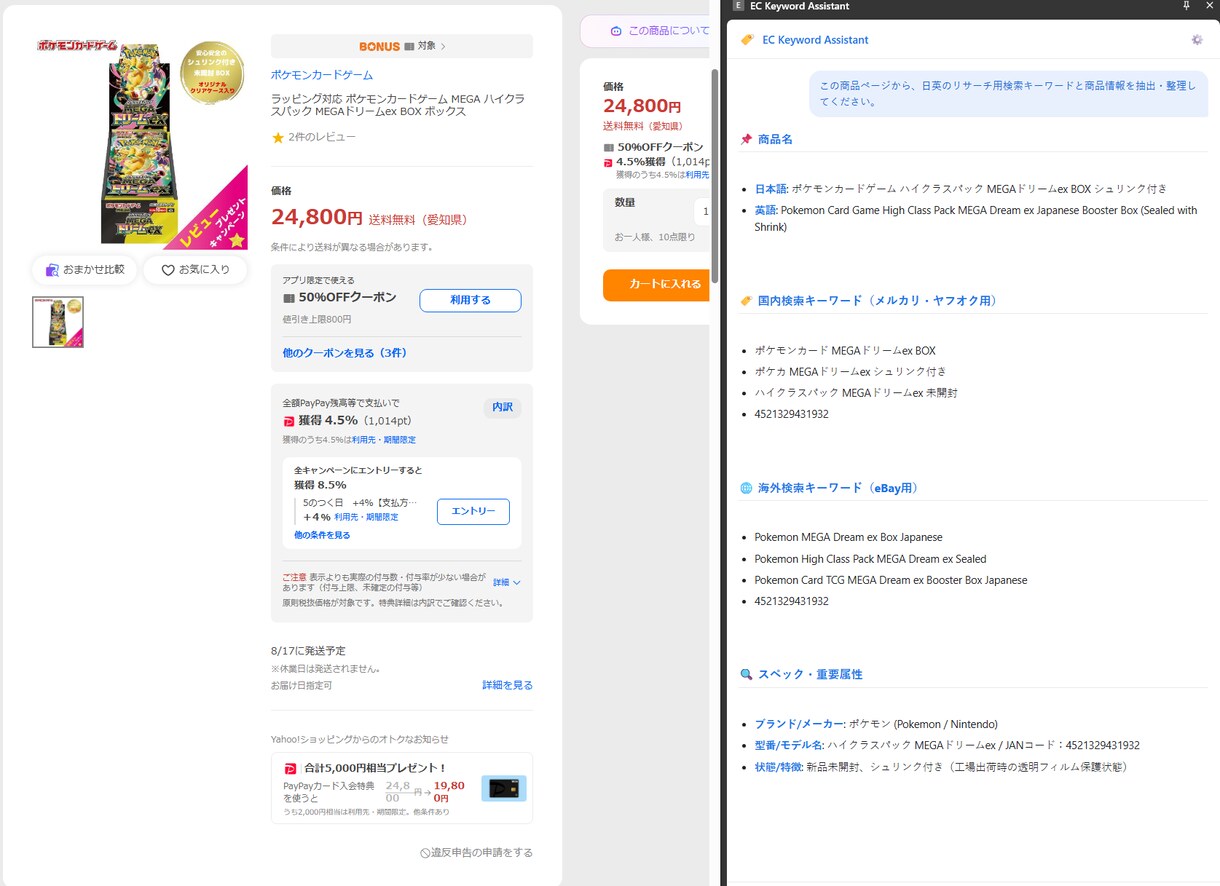Click keyword ポケカ MEGAドリームex シュリンク付き

click(x=850, y=372)
